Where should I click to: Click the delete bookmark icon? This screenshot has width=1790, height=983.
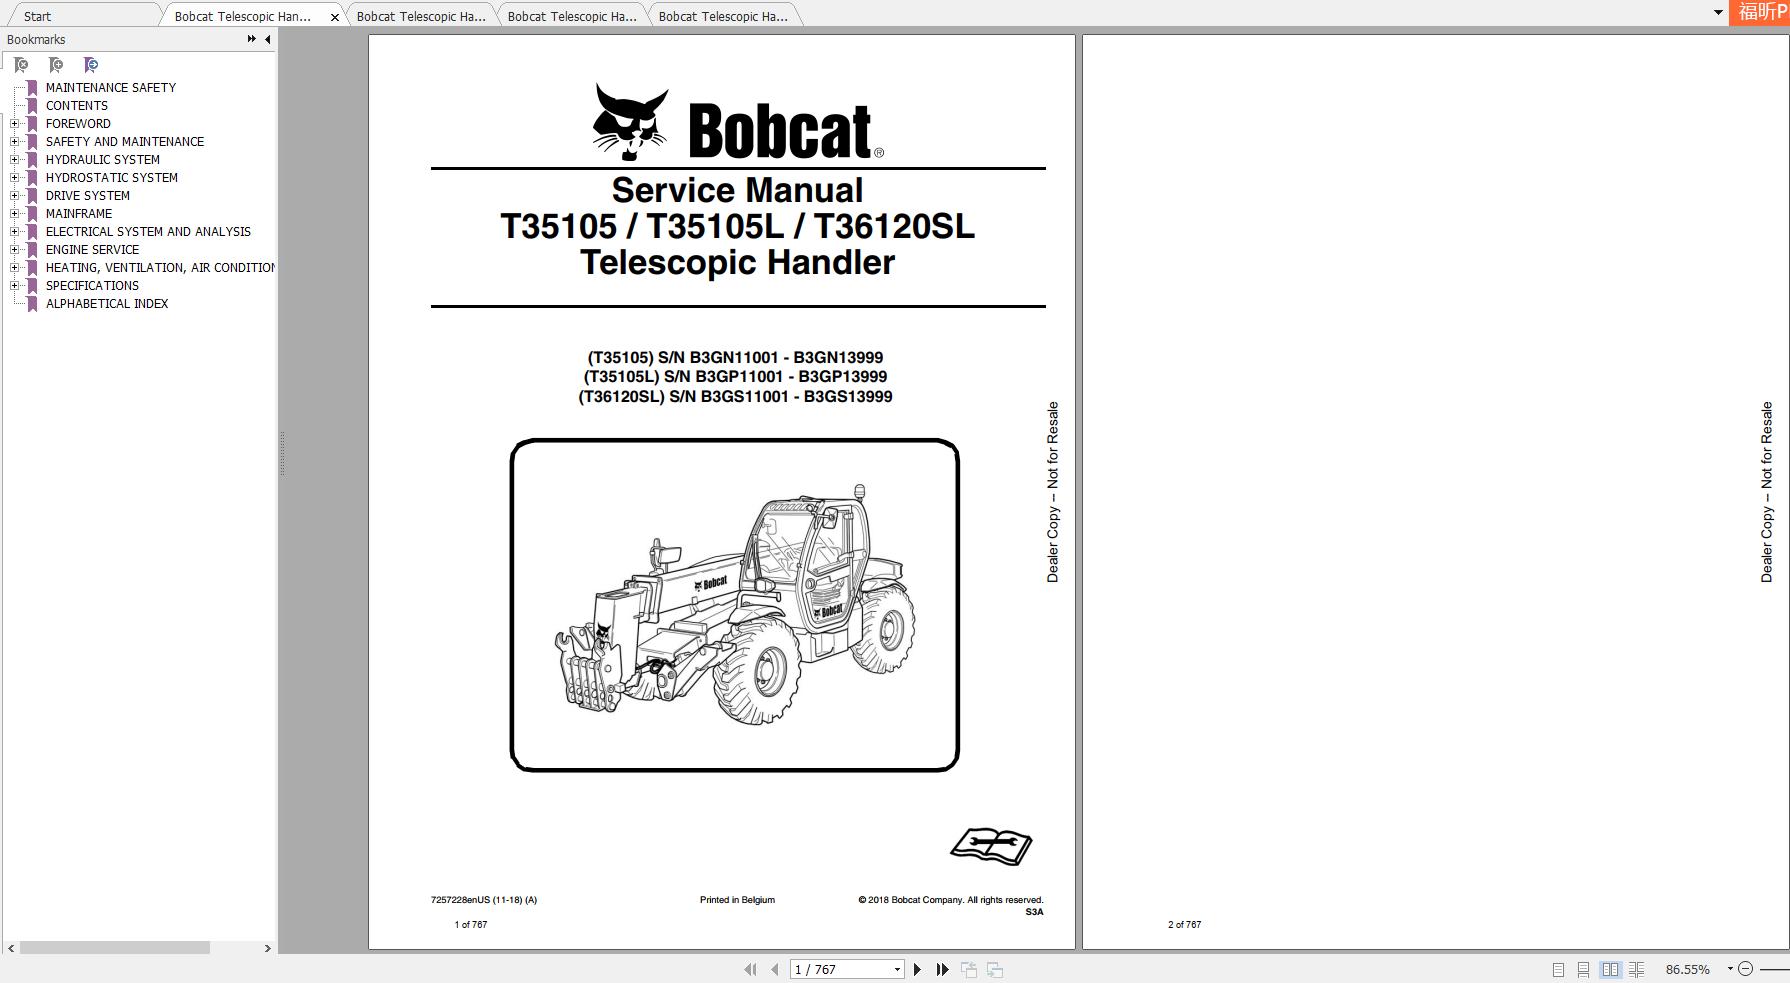[x=20, y=65]
